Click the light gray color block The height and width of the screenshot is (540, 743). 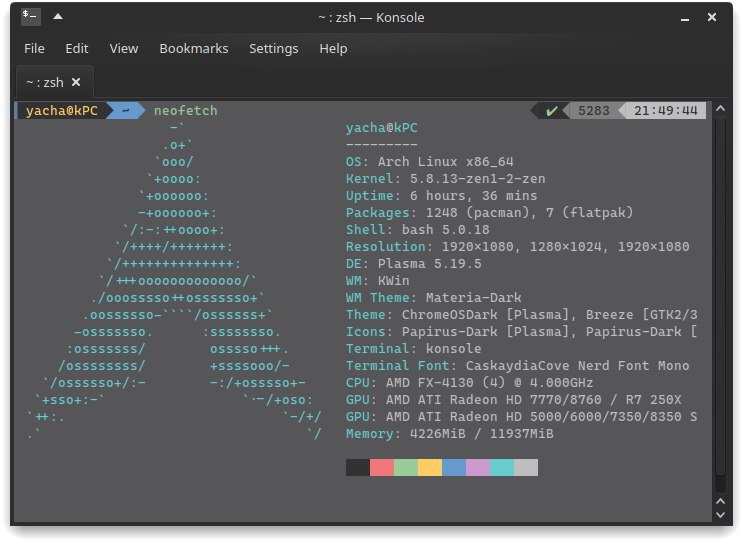(526, 467)
